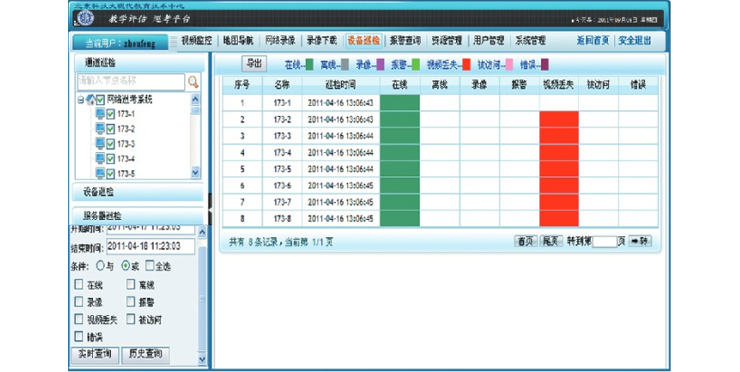Click the green 在线 legend swatch

pos(310,65)
